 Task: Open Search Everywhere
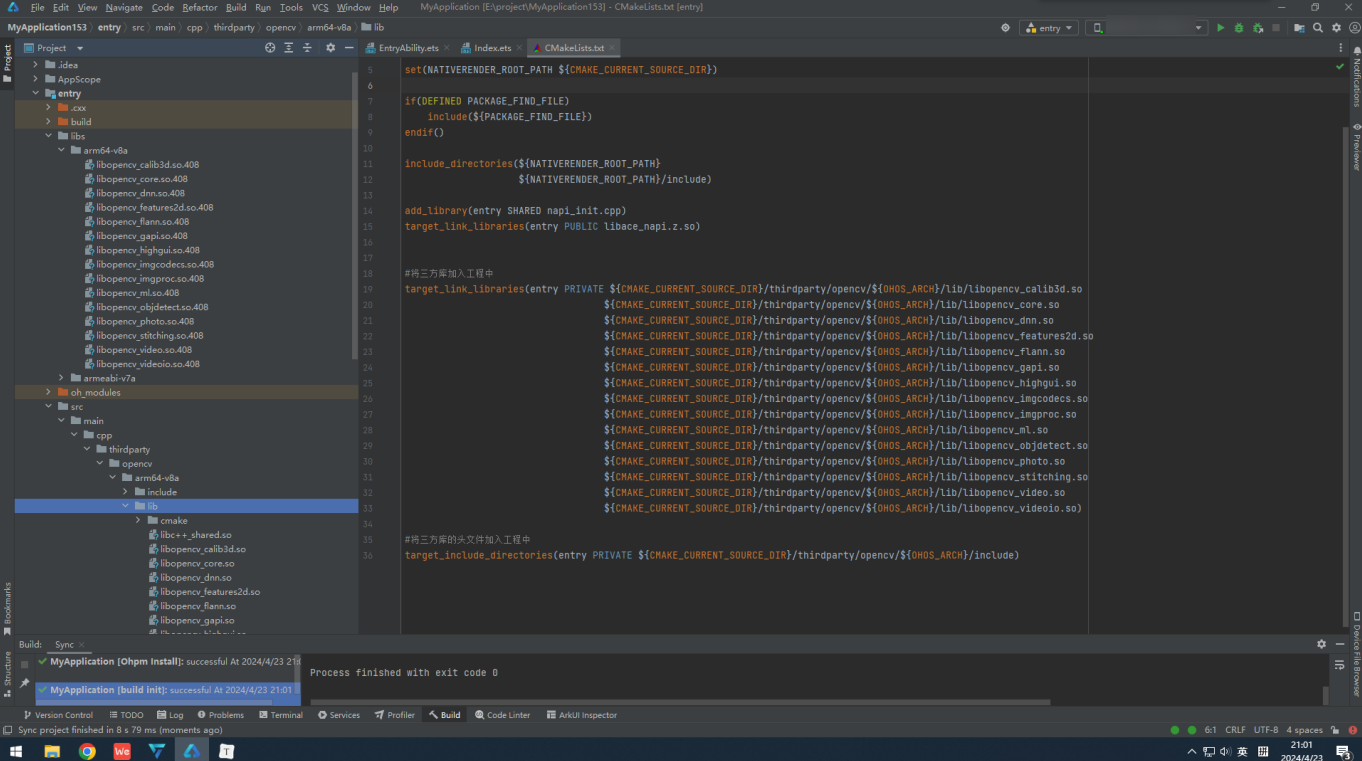(1318, 27)
